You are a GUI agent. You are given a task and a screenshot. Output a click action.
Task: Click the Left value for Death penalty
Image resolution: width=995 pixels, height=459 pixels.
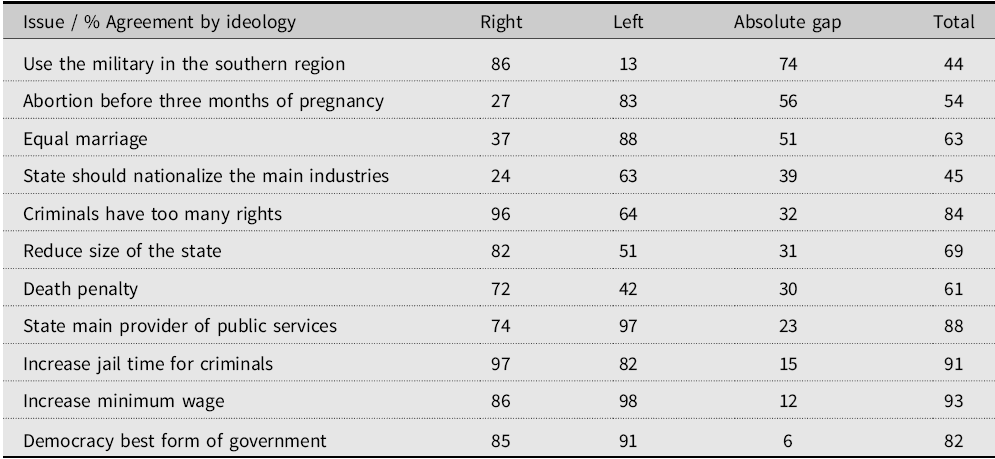click(627, 289)
